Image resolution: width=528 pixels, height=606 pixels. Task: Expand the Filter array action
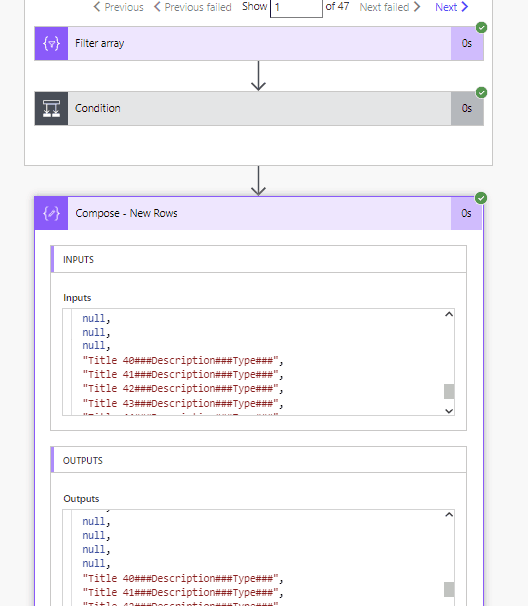coord(259,43)
